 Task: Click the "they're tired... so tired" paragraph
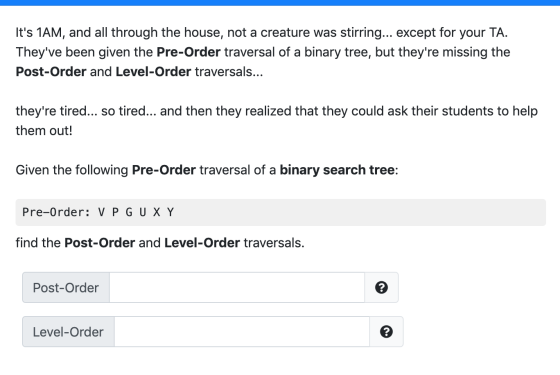point(276,121)
